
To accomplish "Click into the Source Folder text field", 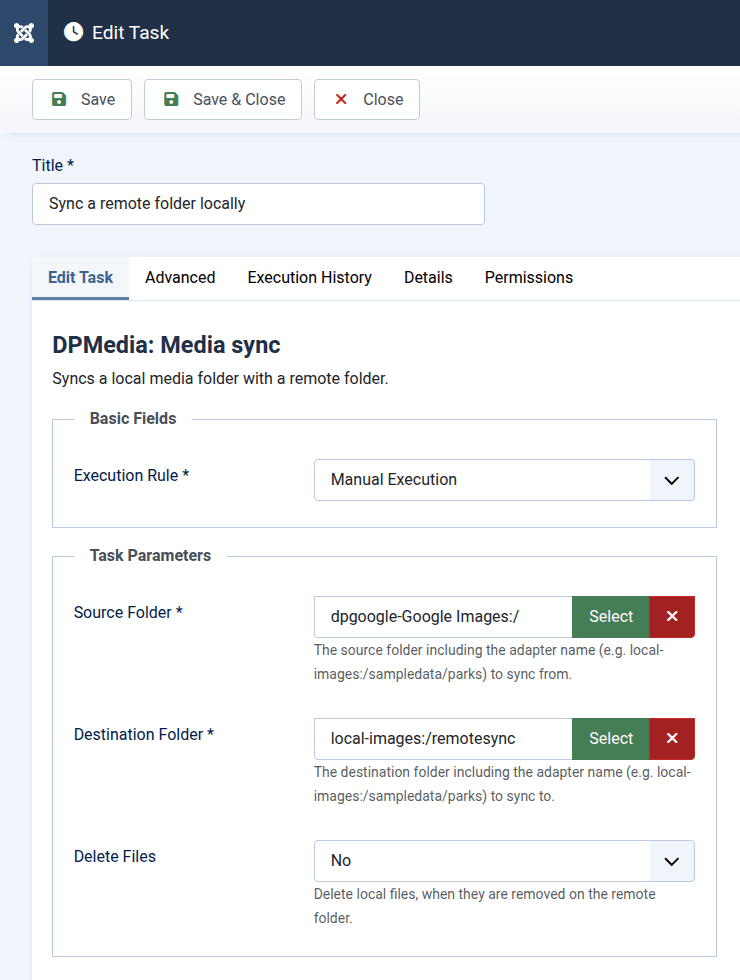I will (x=443, y=616).
